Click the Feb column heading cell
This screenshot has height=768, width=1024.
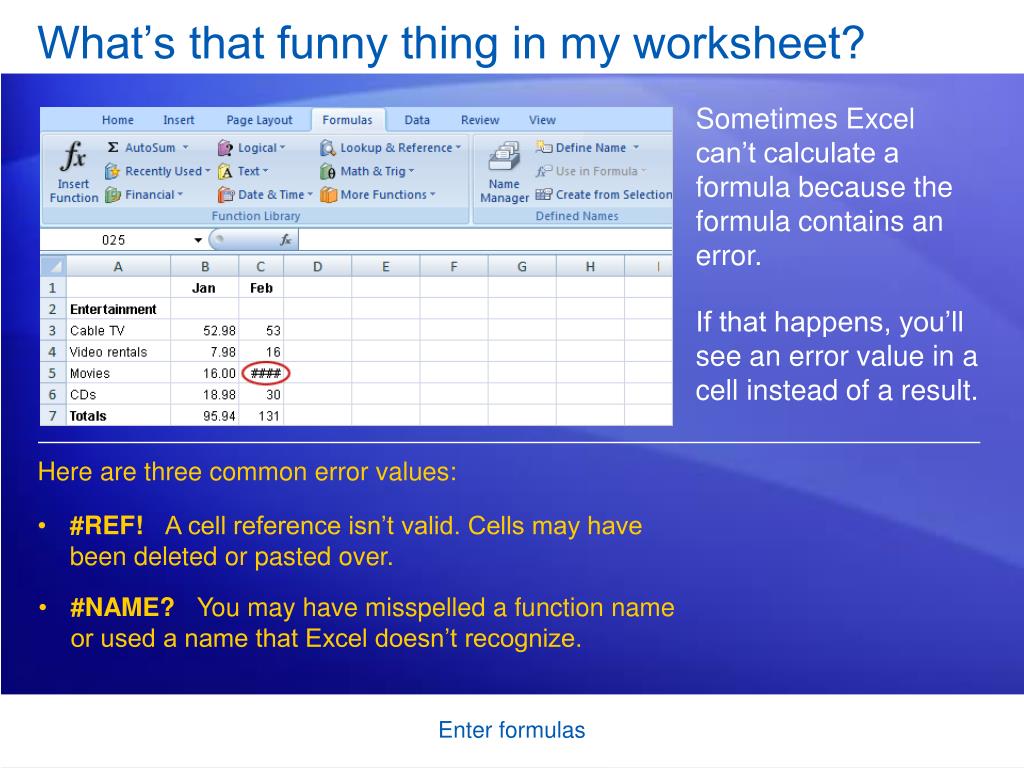click(x=261, y=288)
